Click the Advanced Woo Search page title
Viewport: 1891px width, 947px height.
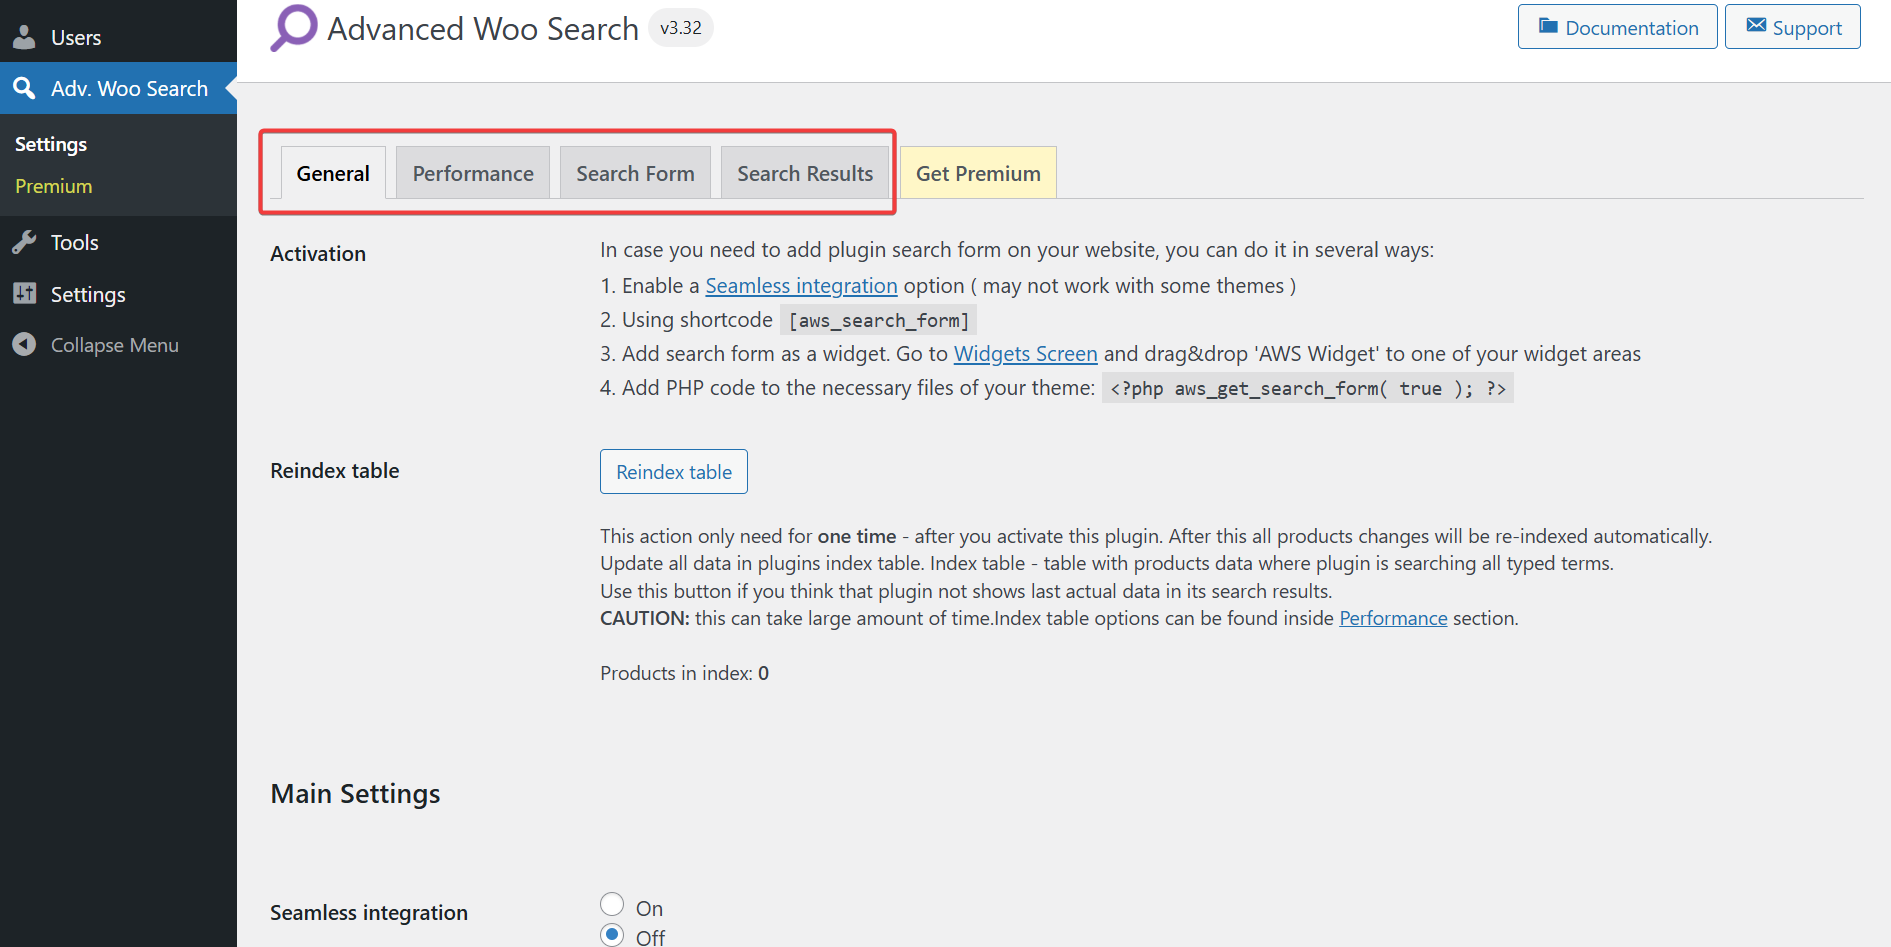tap(483, 29)
